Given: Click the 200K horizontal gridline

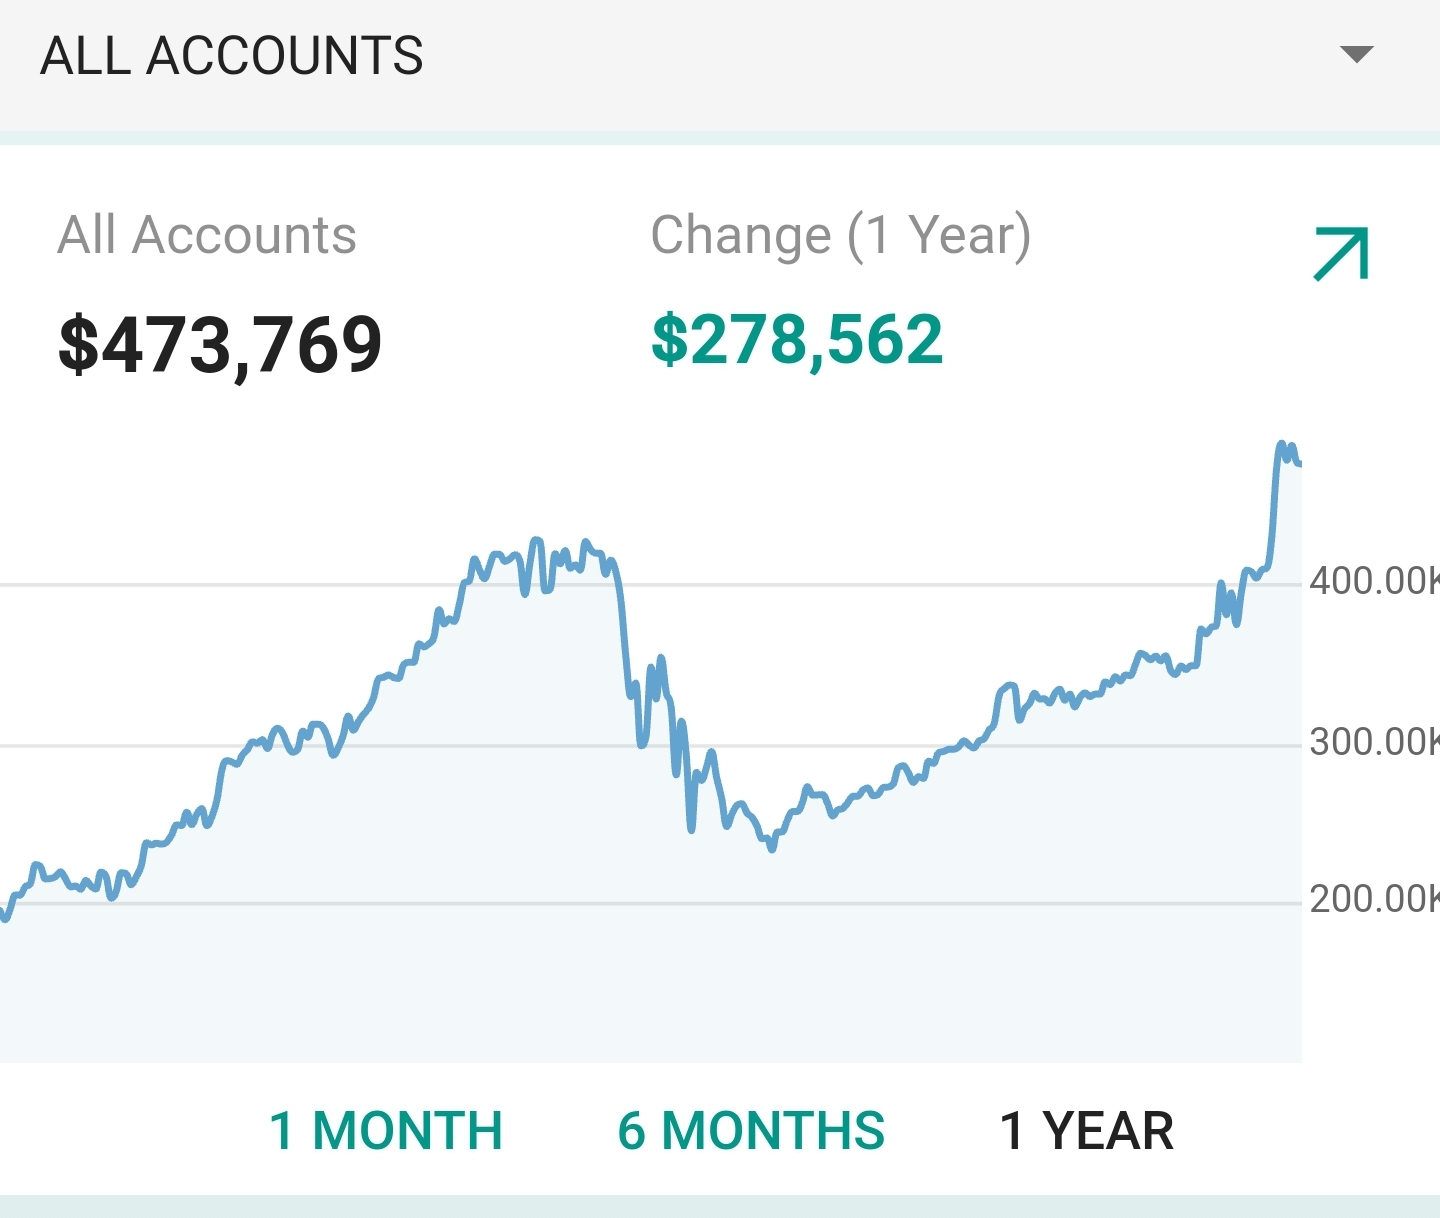Looking at the screenshot, I should (500, 903).
